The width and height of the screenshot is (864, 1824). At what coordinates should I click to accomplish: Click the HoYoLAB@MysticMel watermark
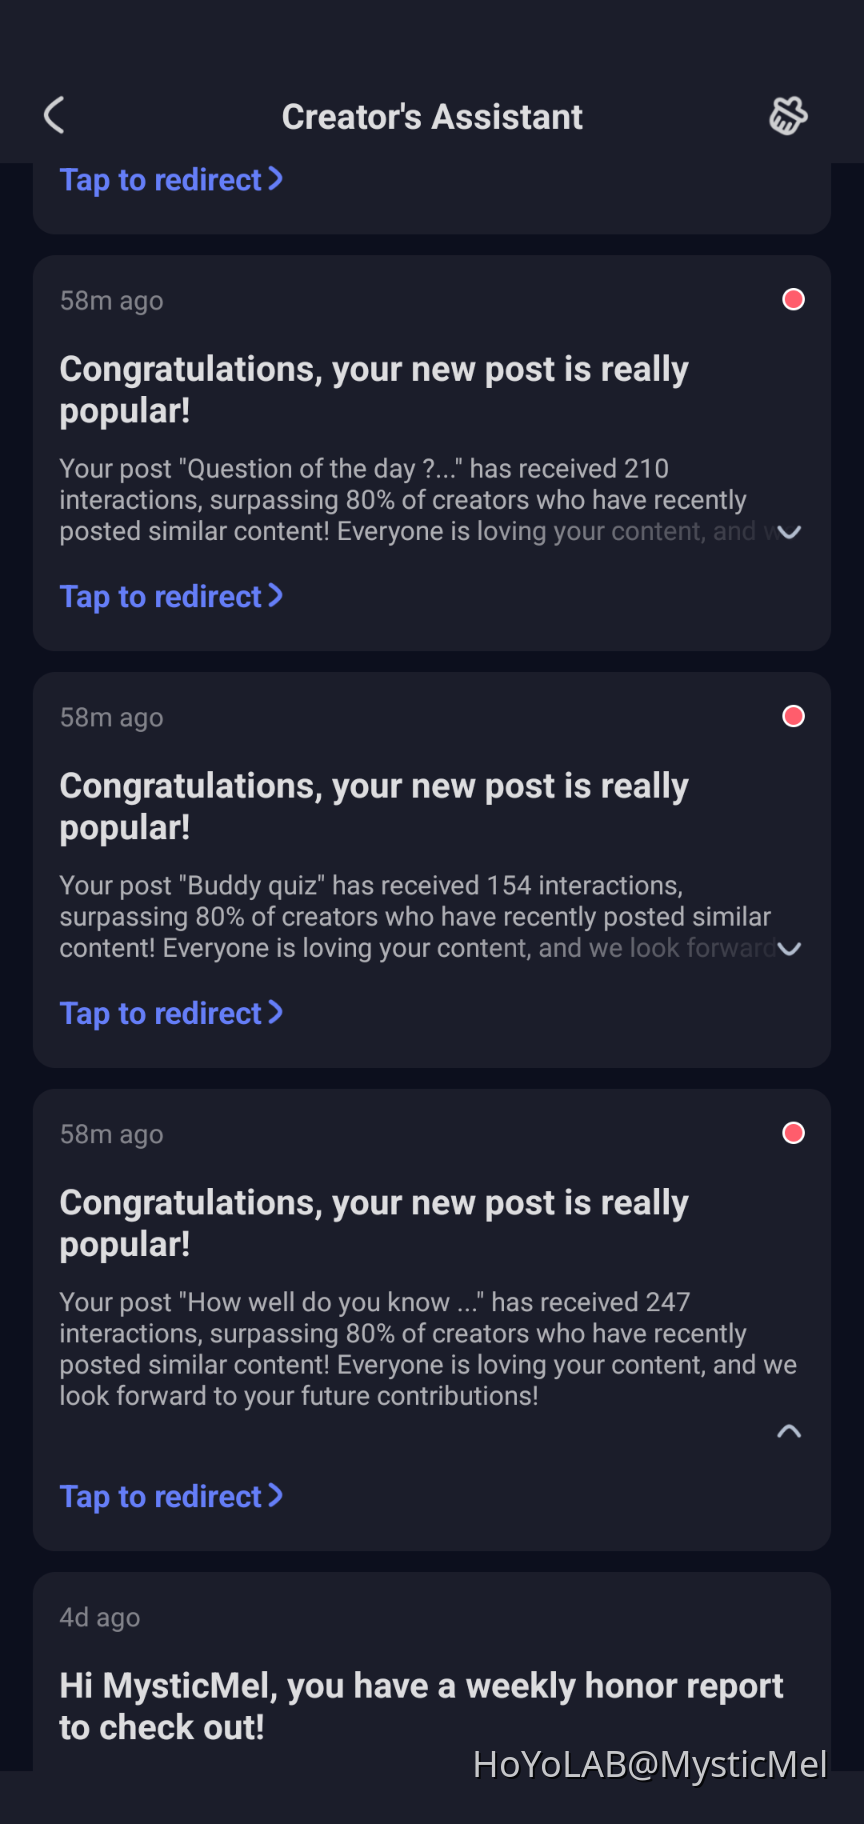coord(650,1765)
